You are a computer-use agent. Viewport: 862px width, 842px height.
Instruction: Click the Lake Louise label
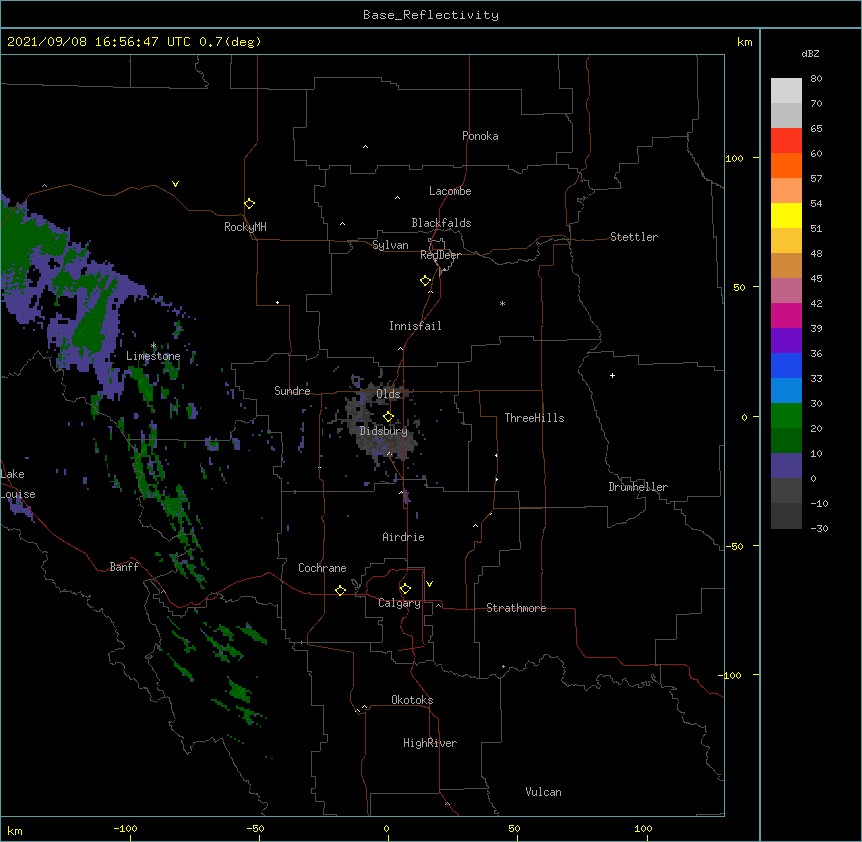point(16,484)
